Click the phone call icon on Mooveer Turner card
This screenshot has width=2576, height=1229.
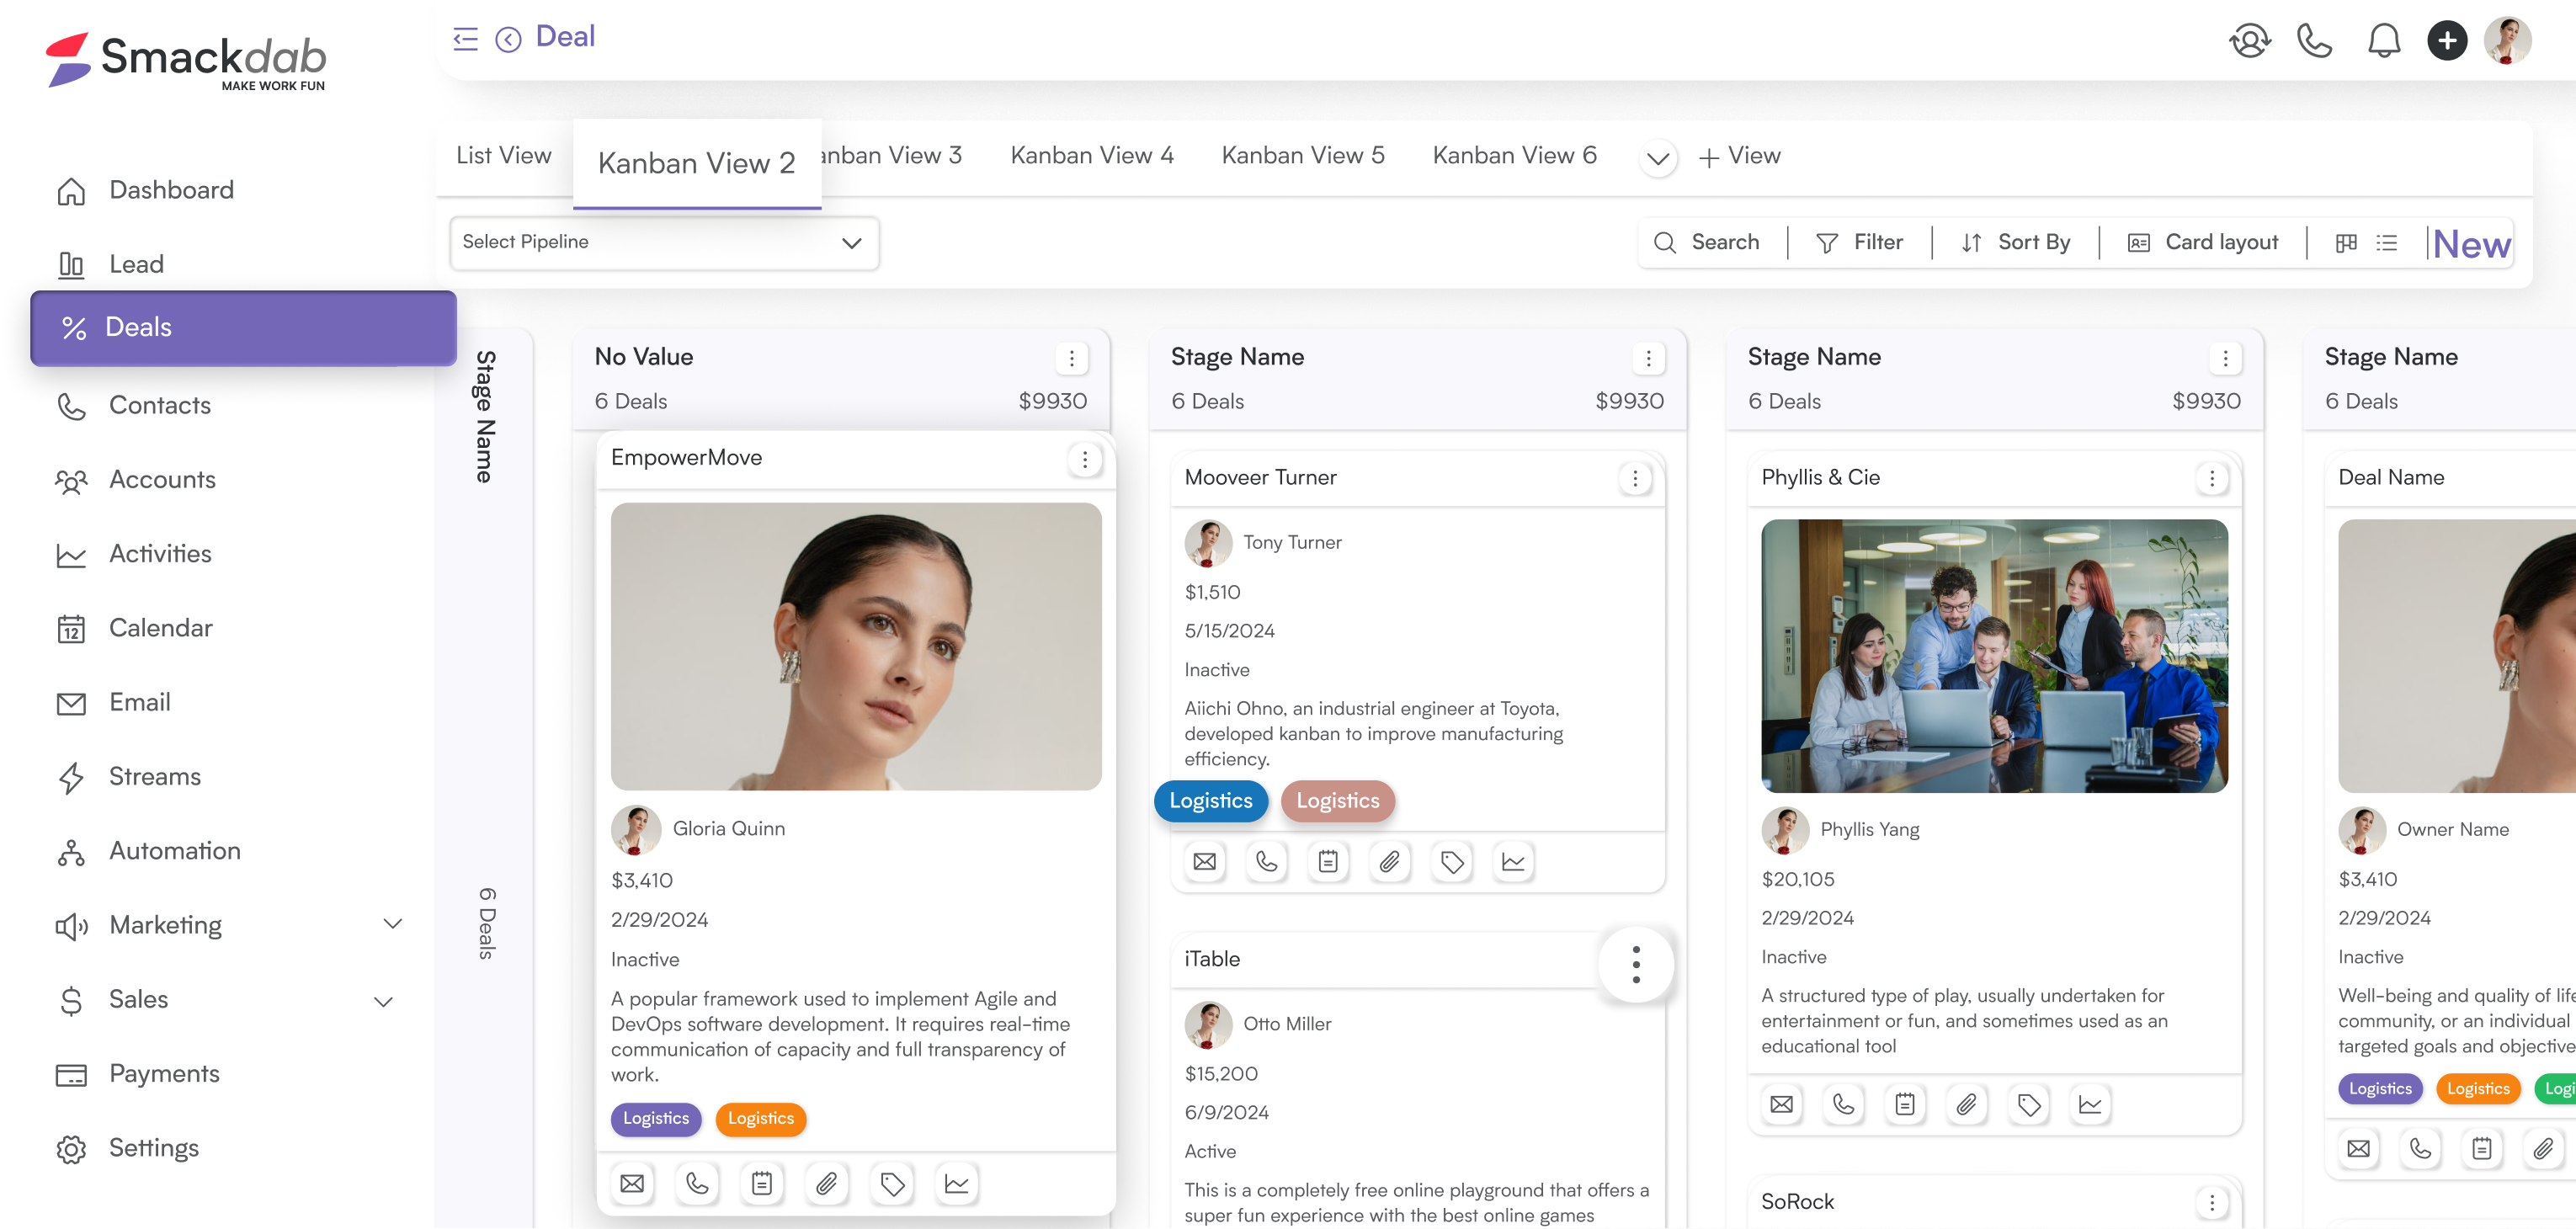click(1266, 861)
